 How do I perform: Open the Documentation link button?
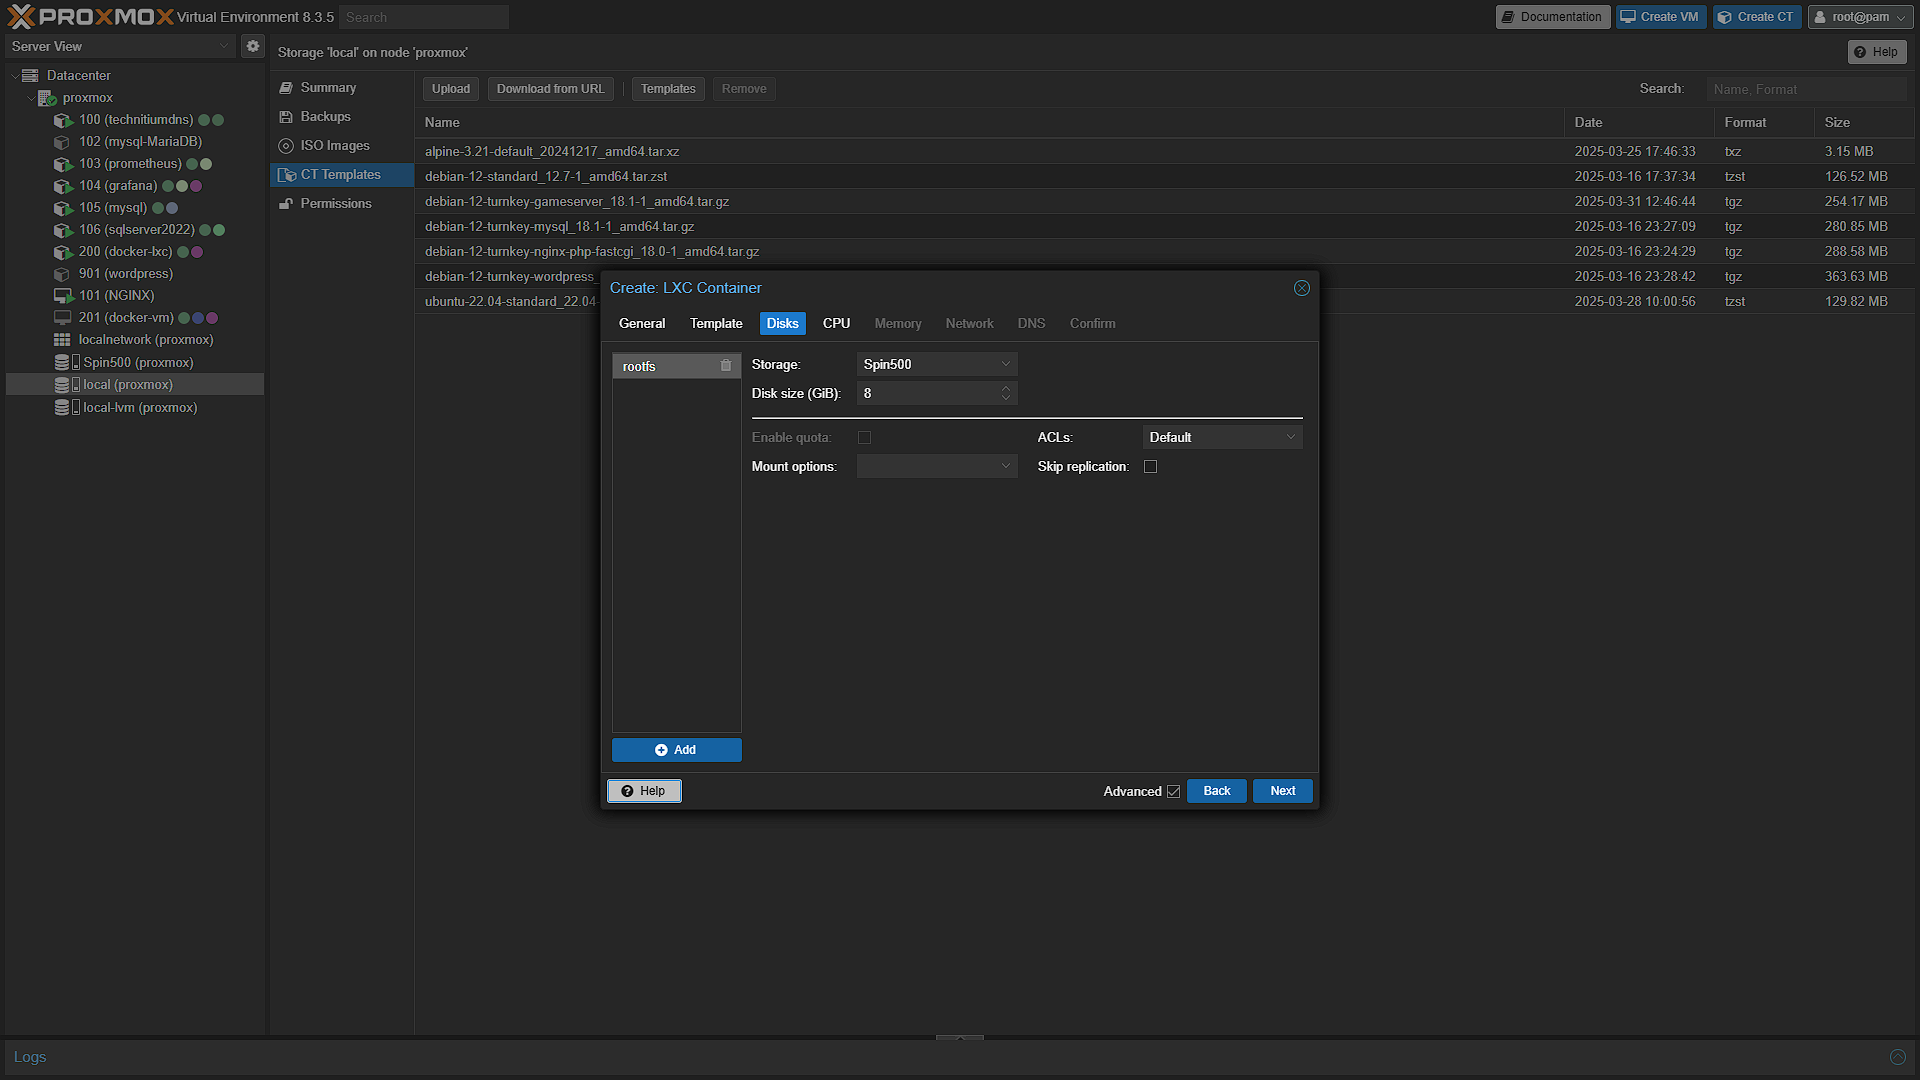tap(1553, 17)
